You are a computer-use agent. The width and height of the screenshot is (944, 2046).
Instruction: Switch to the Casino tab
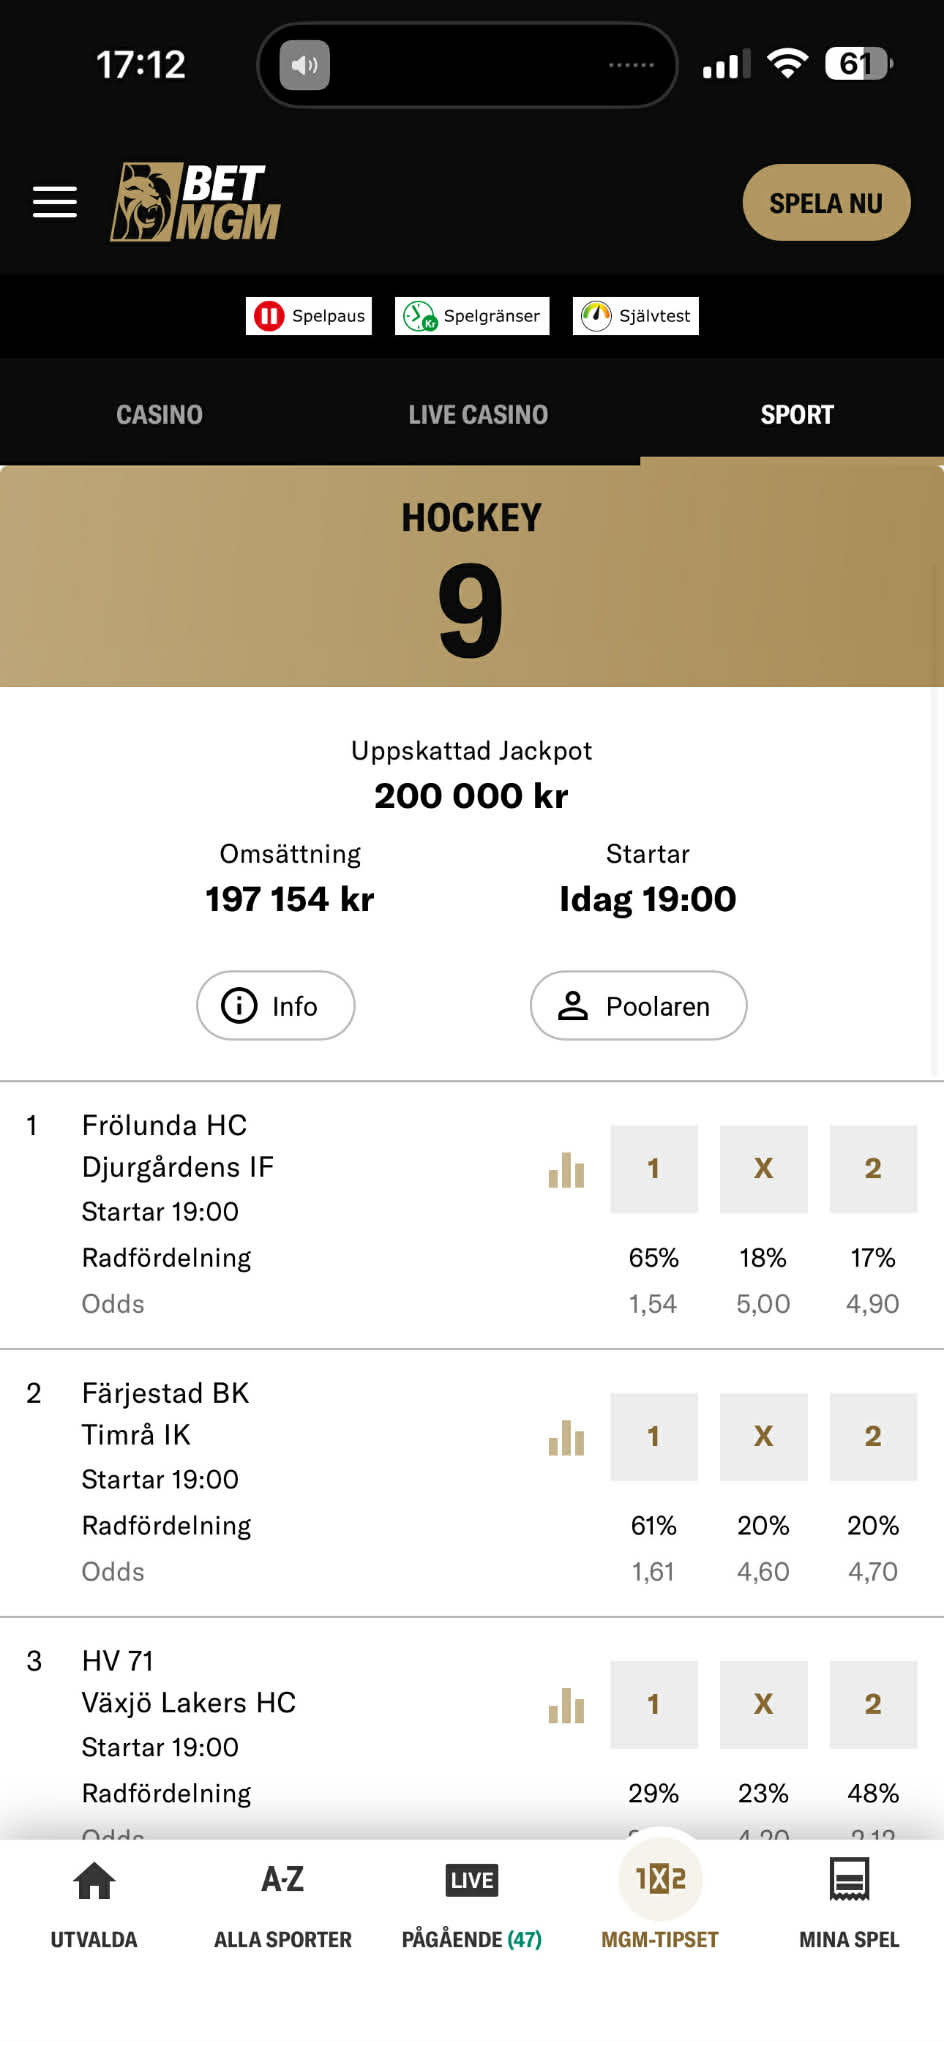[x=159, y=414]
